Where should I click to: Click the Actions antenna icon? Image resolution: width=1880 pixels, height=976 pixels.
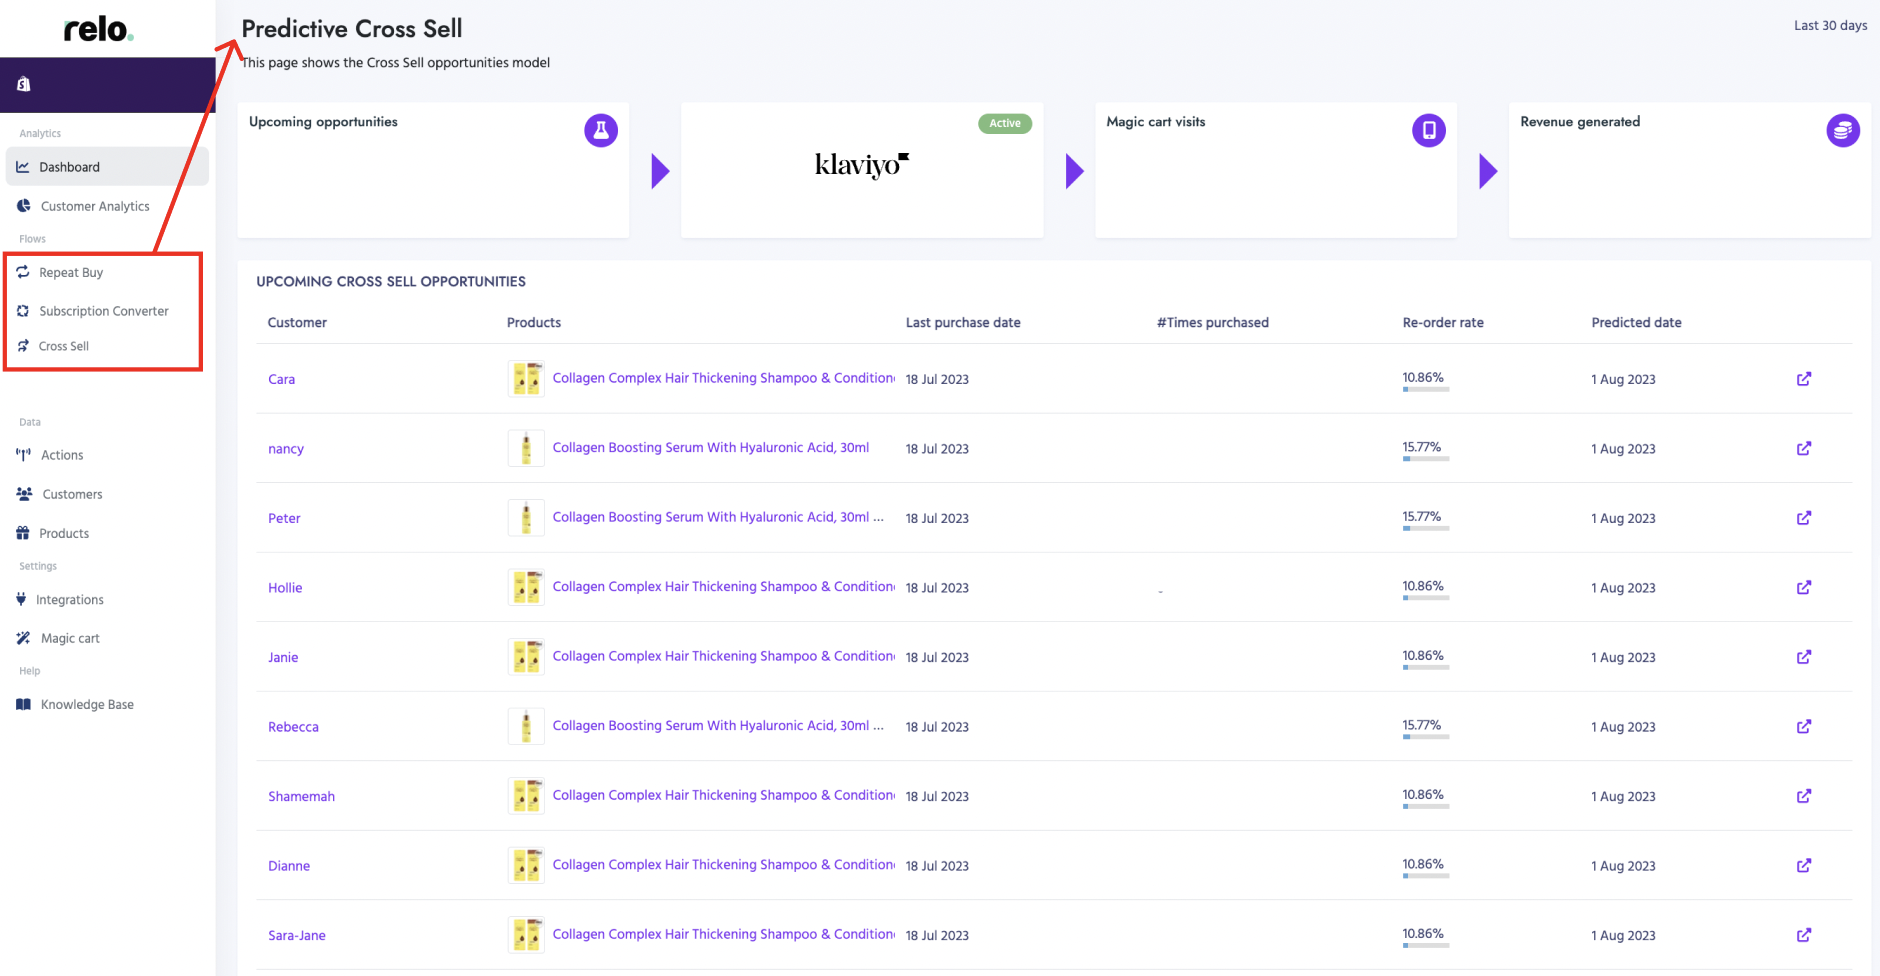[23, 454]
